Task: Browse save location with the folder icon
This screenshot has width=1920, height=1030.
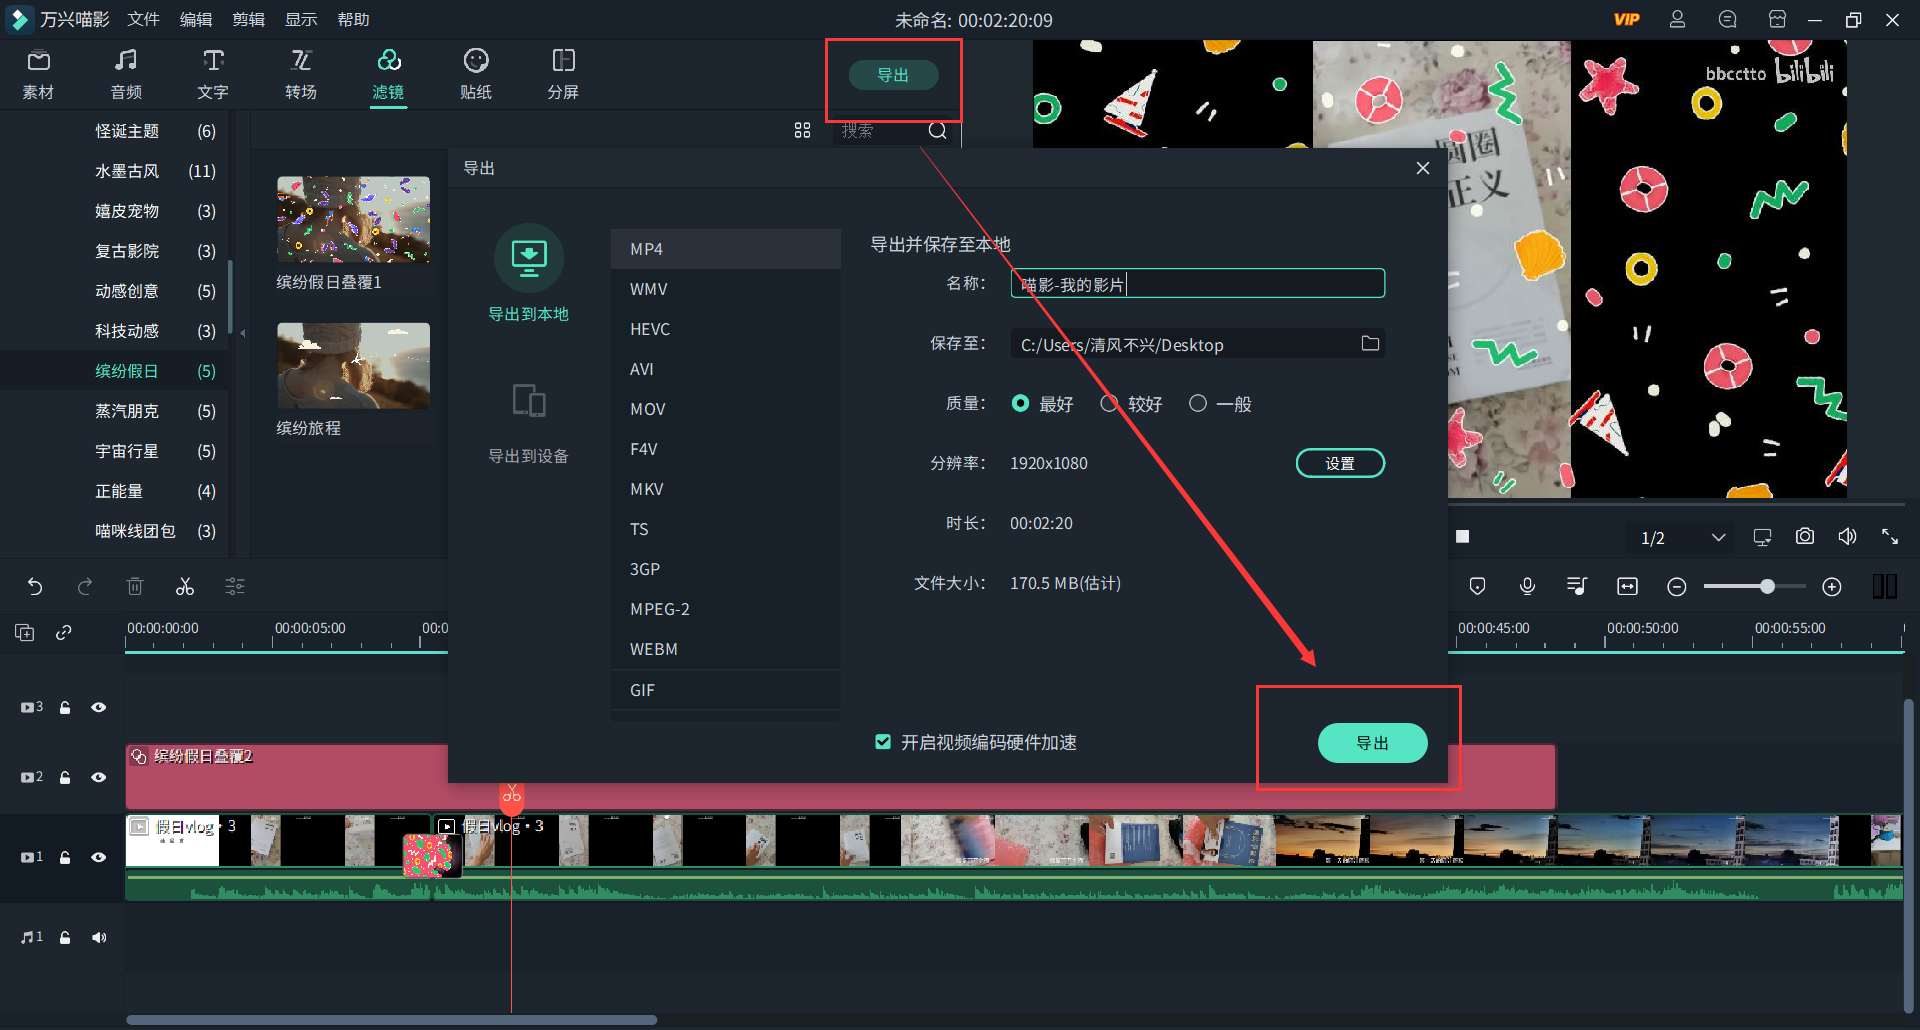Action: 1371,343
